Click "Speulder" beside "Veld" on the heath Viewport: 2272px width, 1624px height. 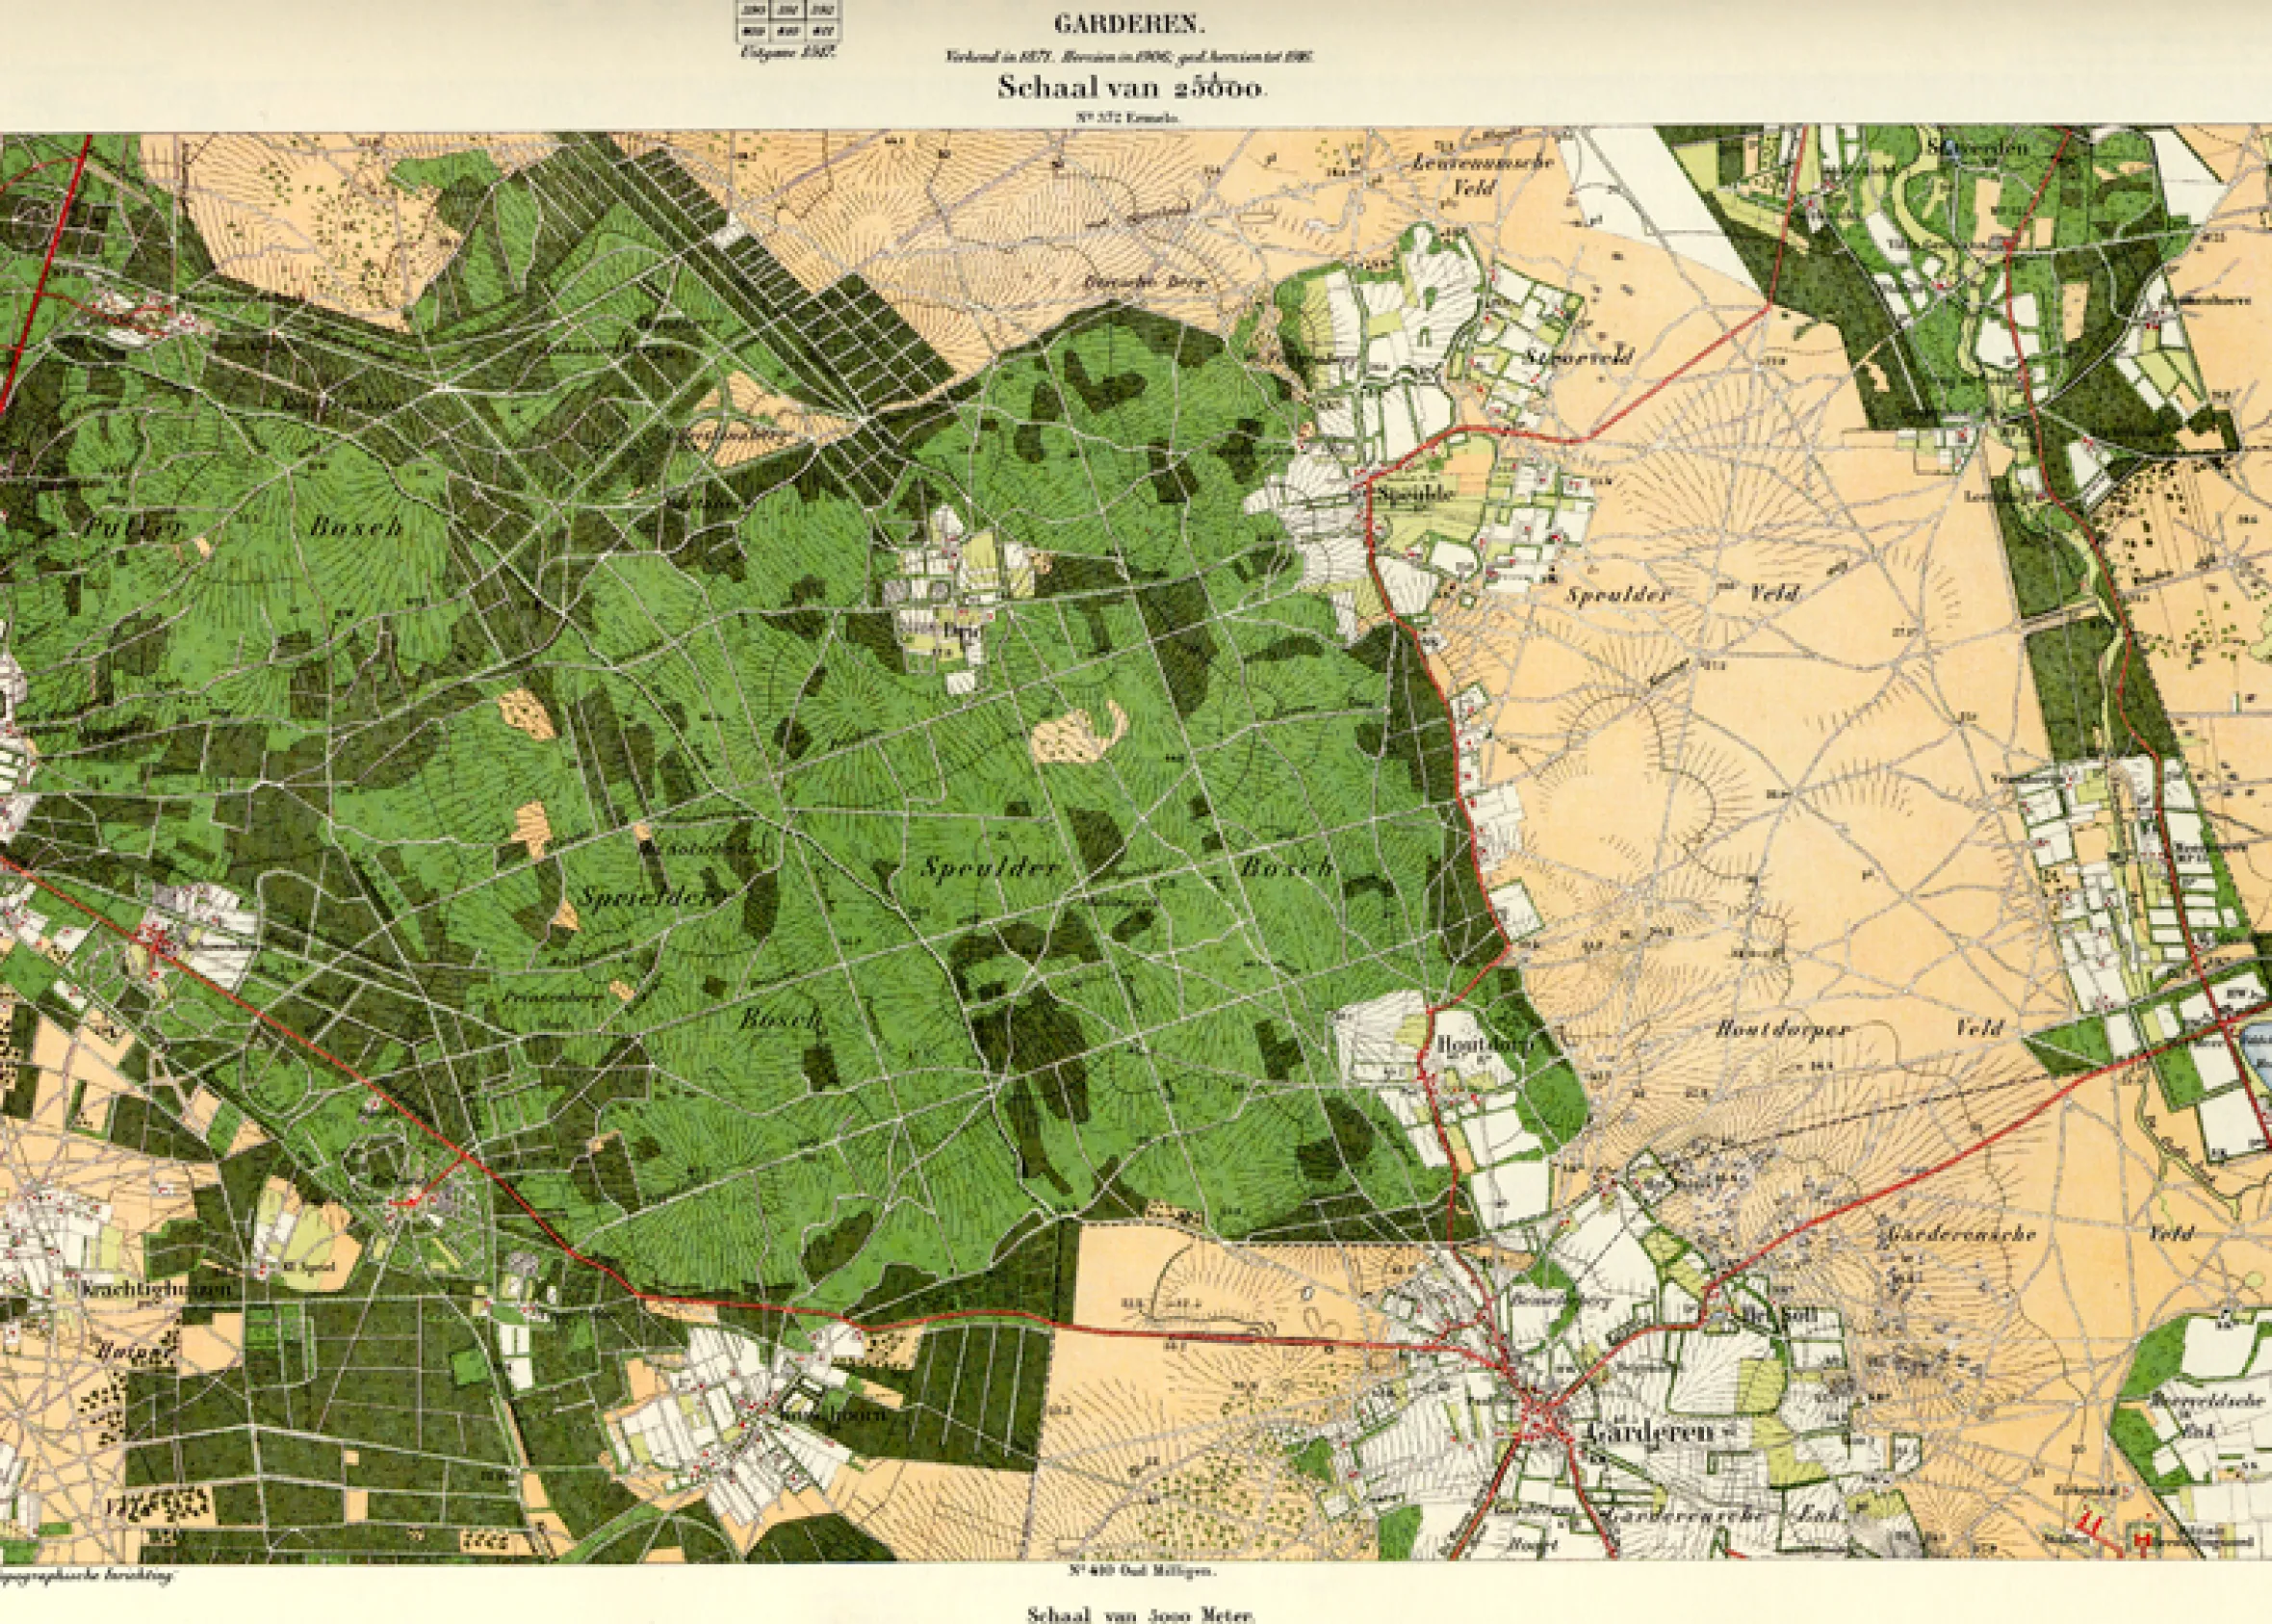1618,595
